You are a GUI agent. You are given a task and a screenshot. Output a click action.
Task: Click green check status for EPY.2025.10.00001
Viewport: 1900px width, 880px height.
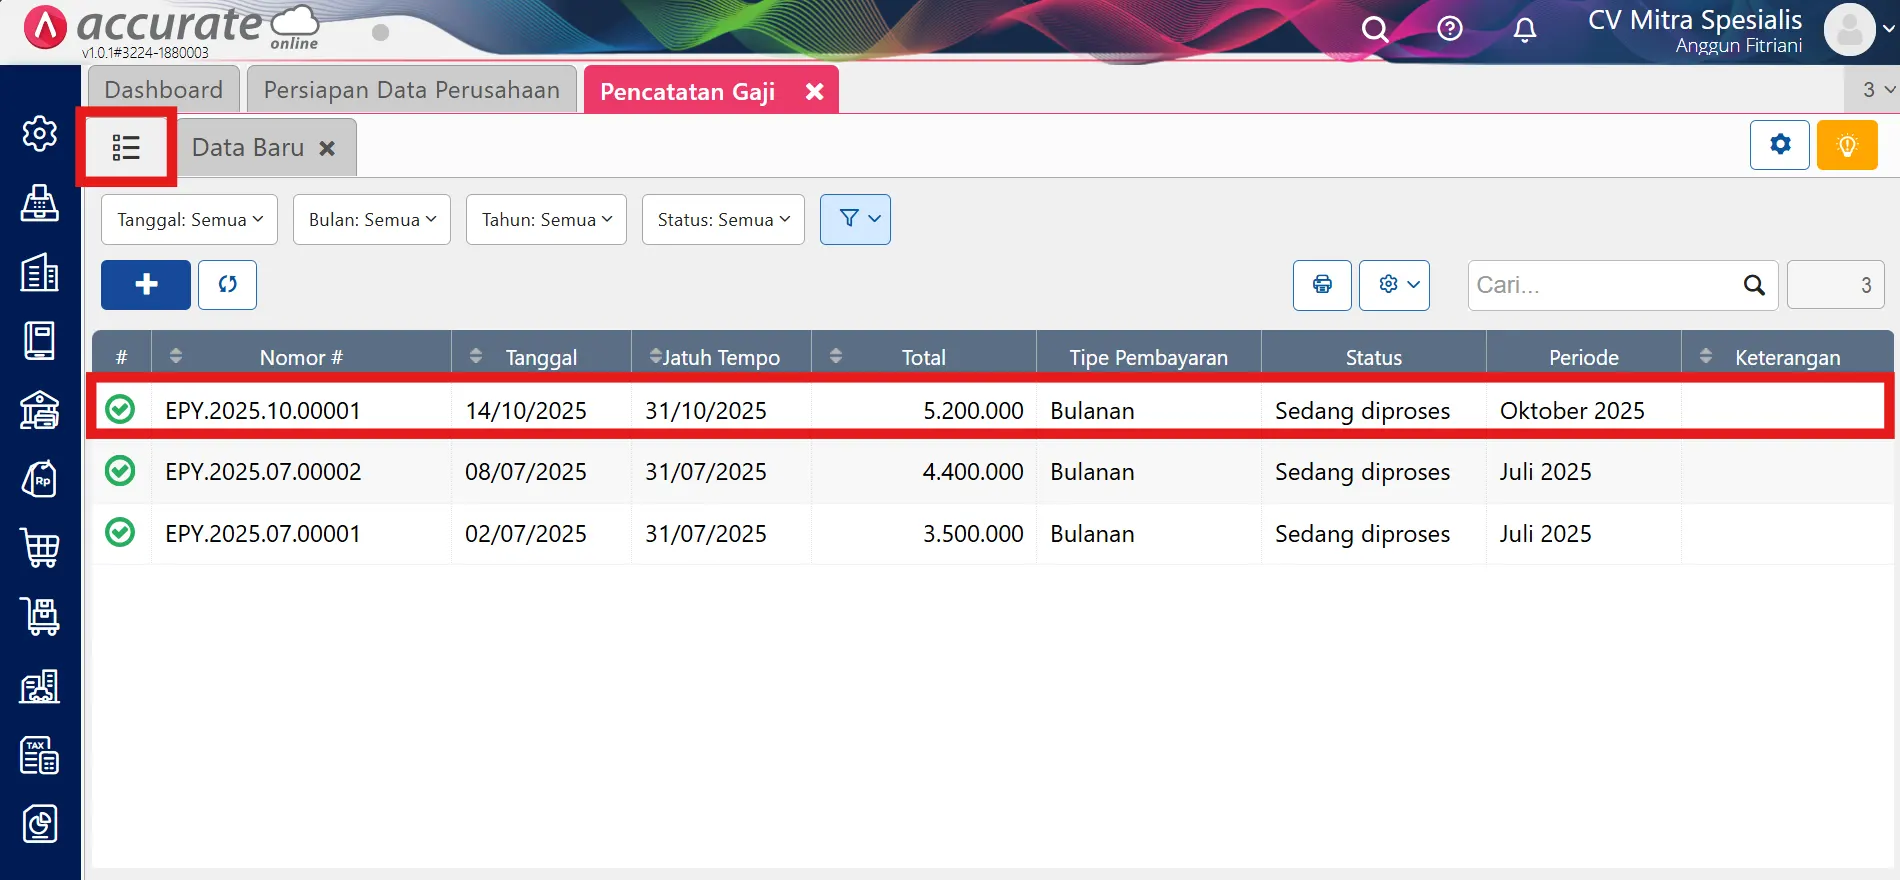120,410
